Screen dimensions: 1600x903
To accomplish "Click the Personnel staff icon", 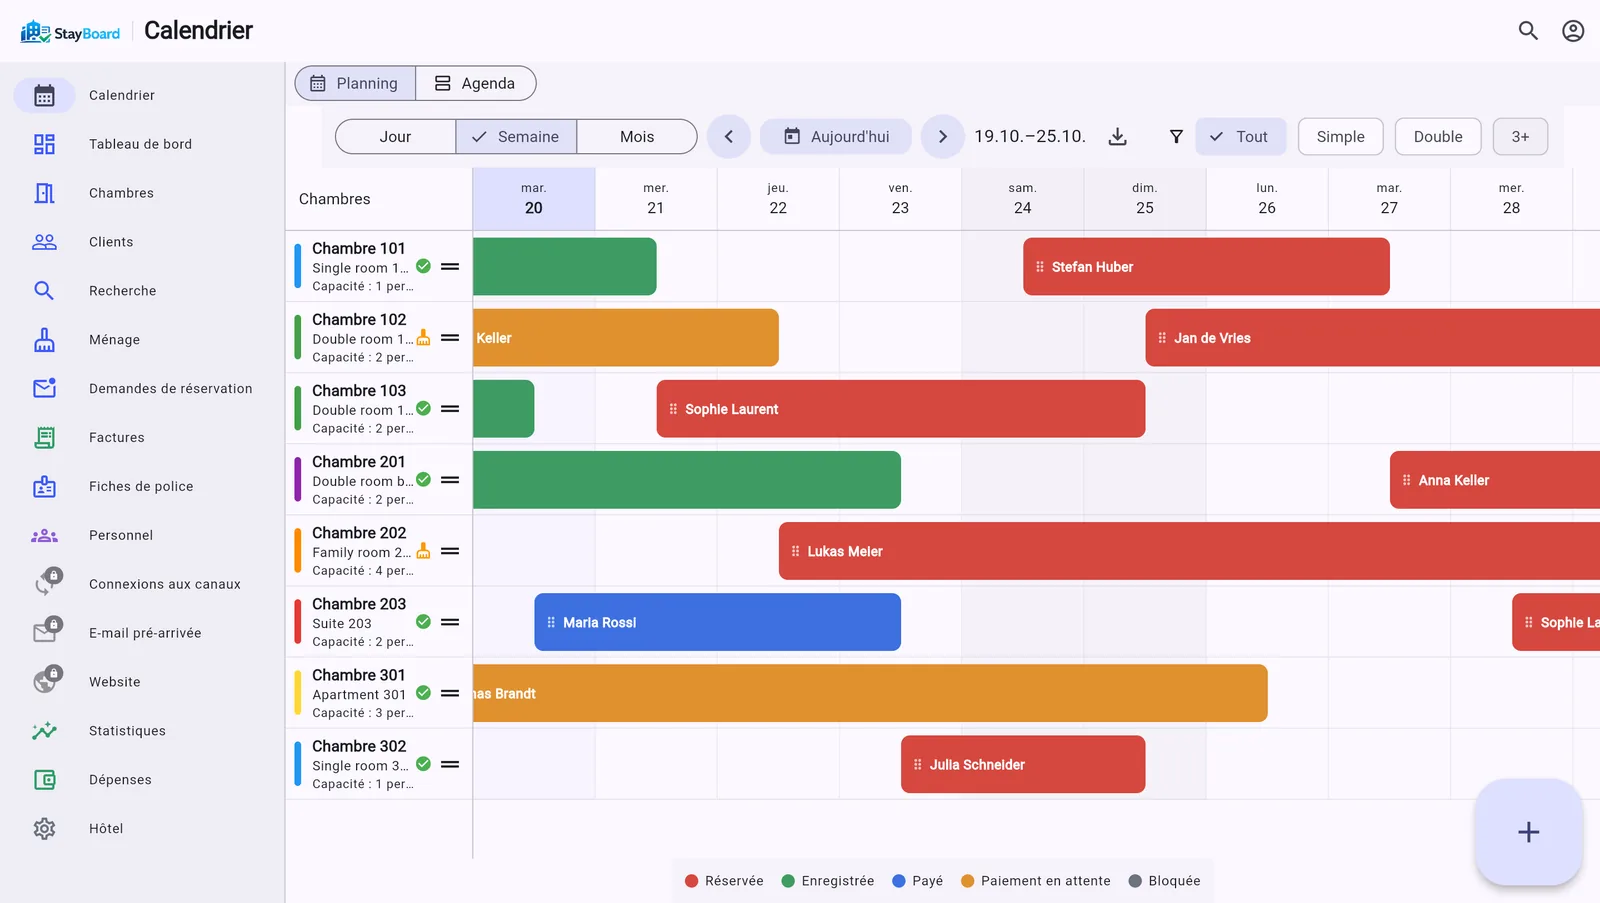I will point(44,536).
